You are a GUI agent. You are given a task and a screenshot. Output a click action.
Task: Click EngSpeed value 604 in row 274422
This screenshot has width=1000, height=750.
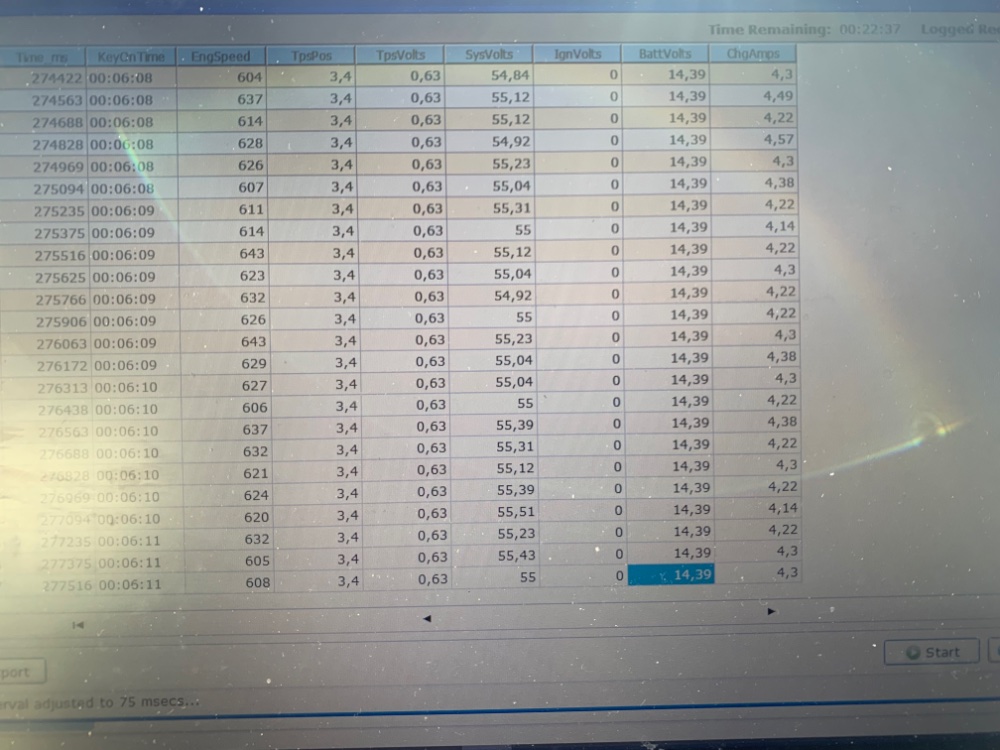click(x=221, y=77)
